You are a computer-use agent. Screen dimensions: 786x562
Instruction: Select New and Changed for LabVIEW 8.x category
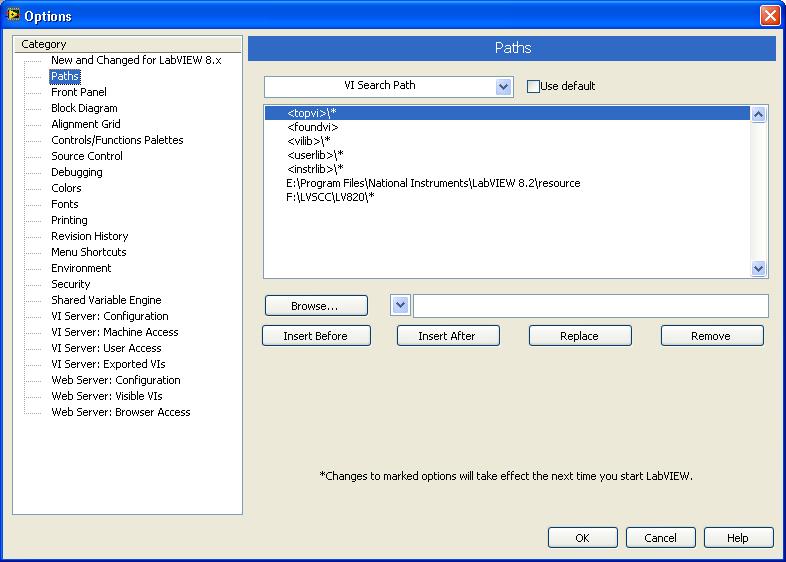(136, 60)
